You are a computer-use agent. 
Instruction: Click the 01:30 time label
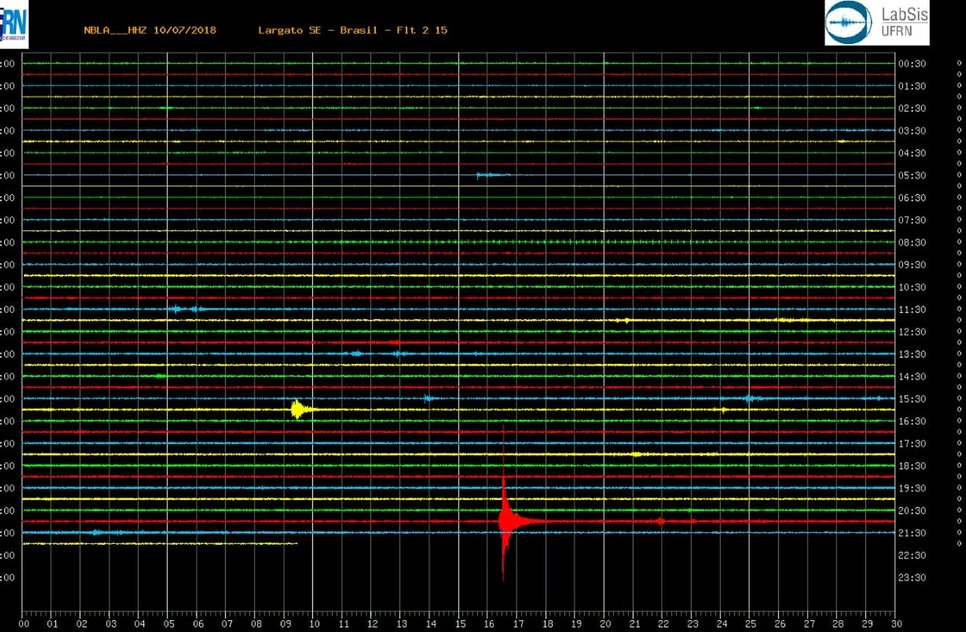(x=912, y=86)
